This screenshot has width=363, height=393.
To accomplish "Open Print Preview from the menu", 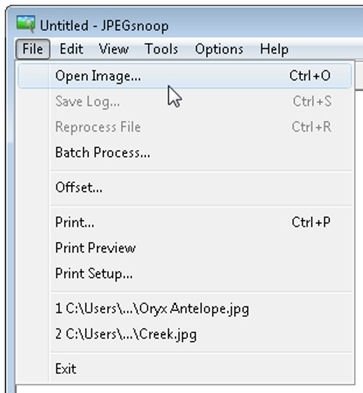I will 185,248.
